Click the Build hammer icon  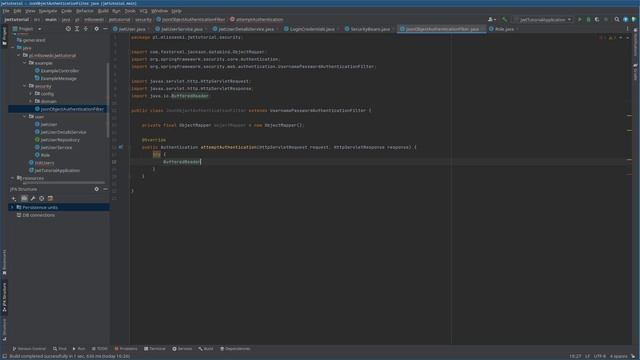click(504, 19)
